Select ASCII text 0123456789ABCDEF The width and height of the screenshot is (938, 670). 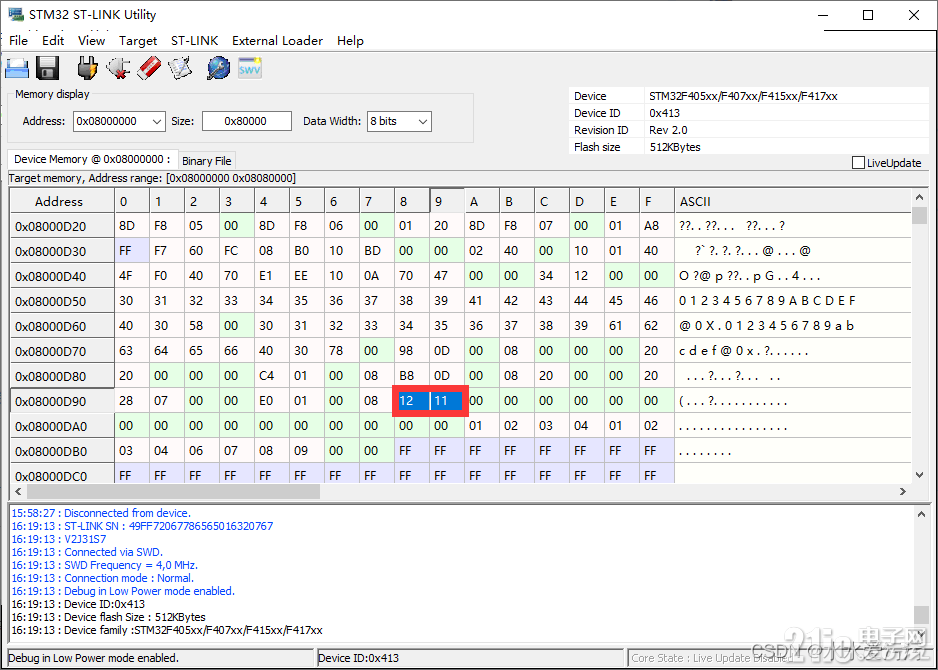click(x=767, y=301)
